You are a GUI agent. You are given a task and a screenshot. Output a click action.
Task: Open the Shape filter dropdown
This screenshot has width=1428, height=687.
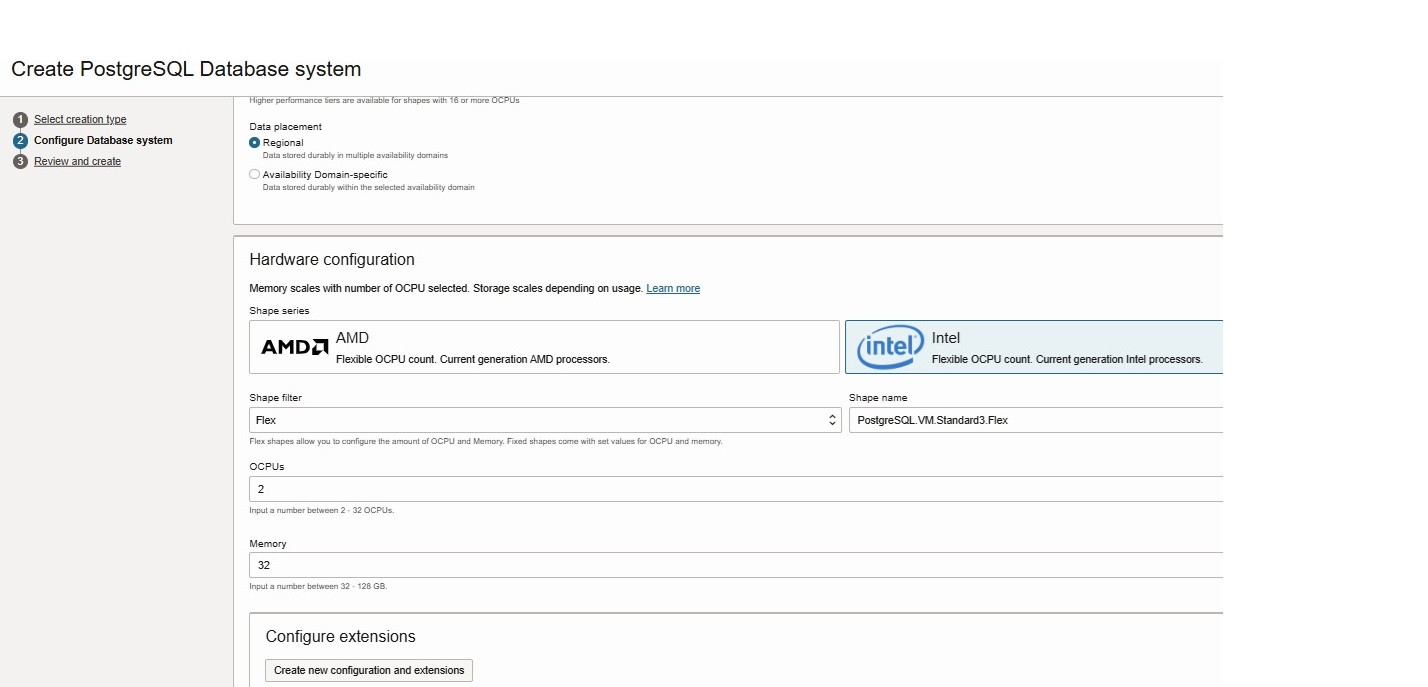tap(545, 420)
